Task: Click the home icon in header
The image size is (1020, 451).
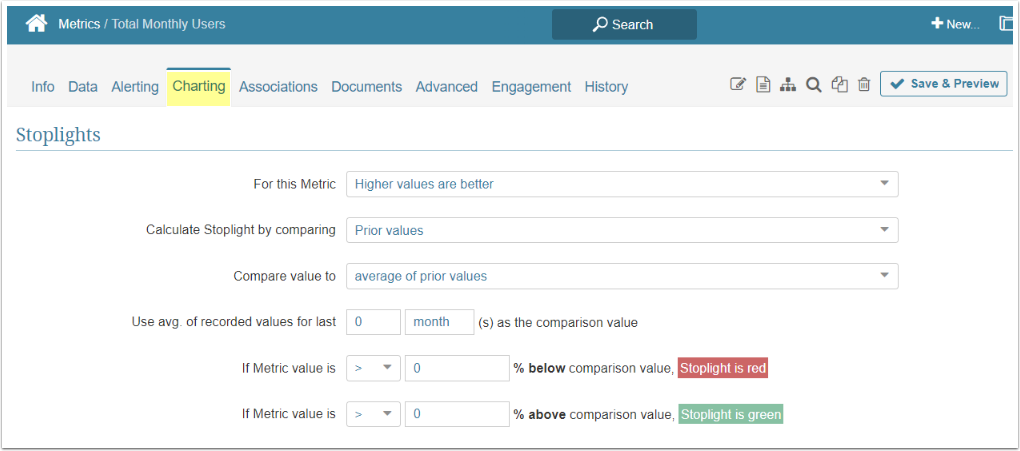Action: [x=36, y=24]
